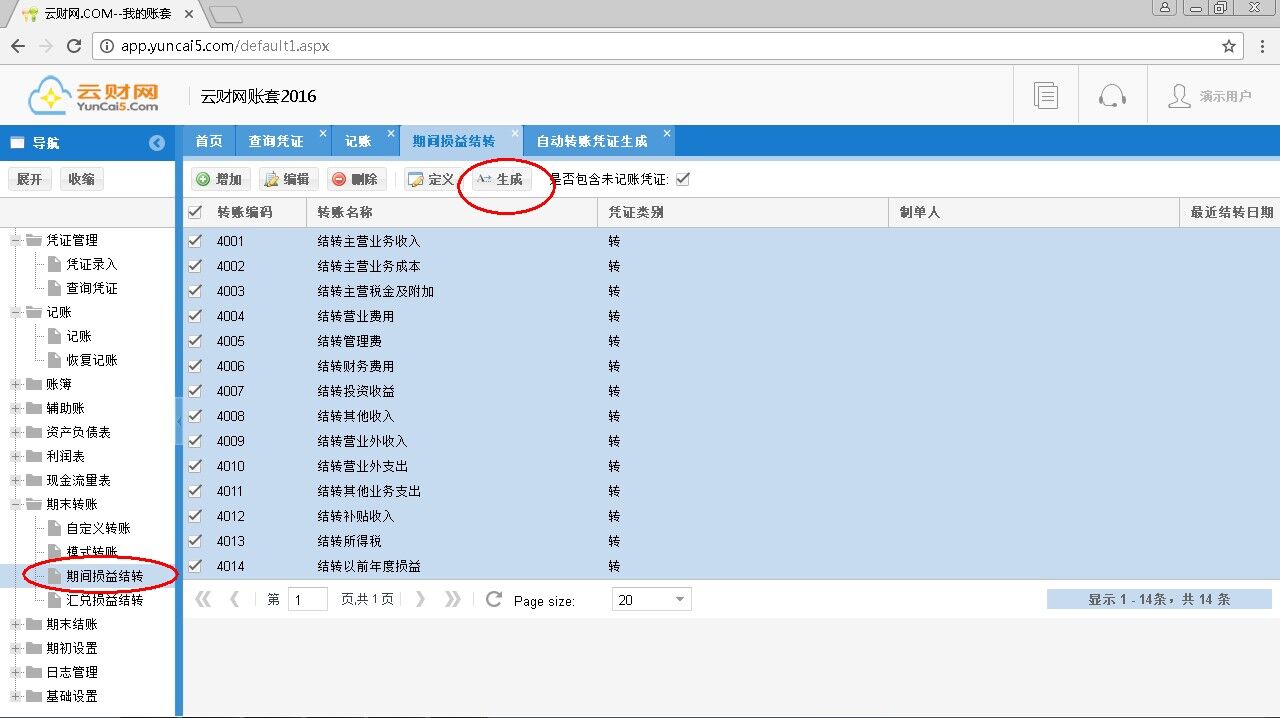Viewport: 1280px width, 718px height.
Task: Open the Page size dropdown
Action: 680,600
